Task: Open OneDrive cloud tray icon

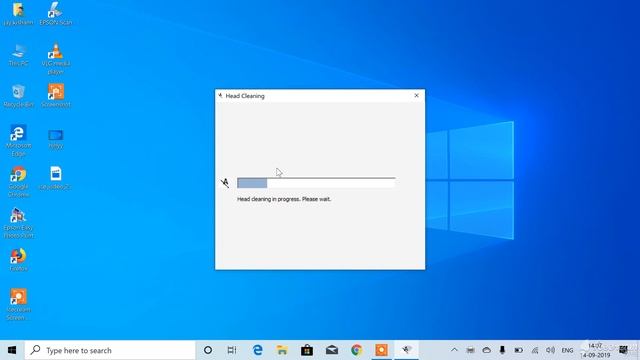Action: tap(487, 350)
